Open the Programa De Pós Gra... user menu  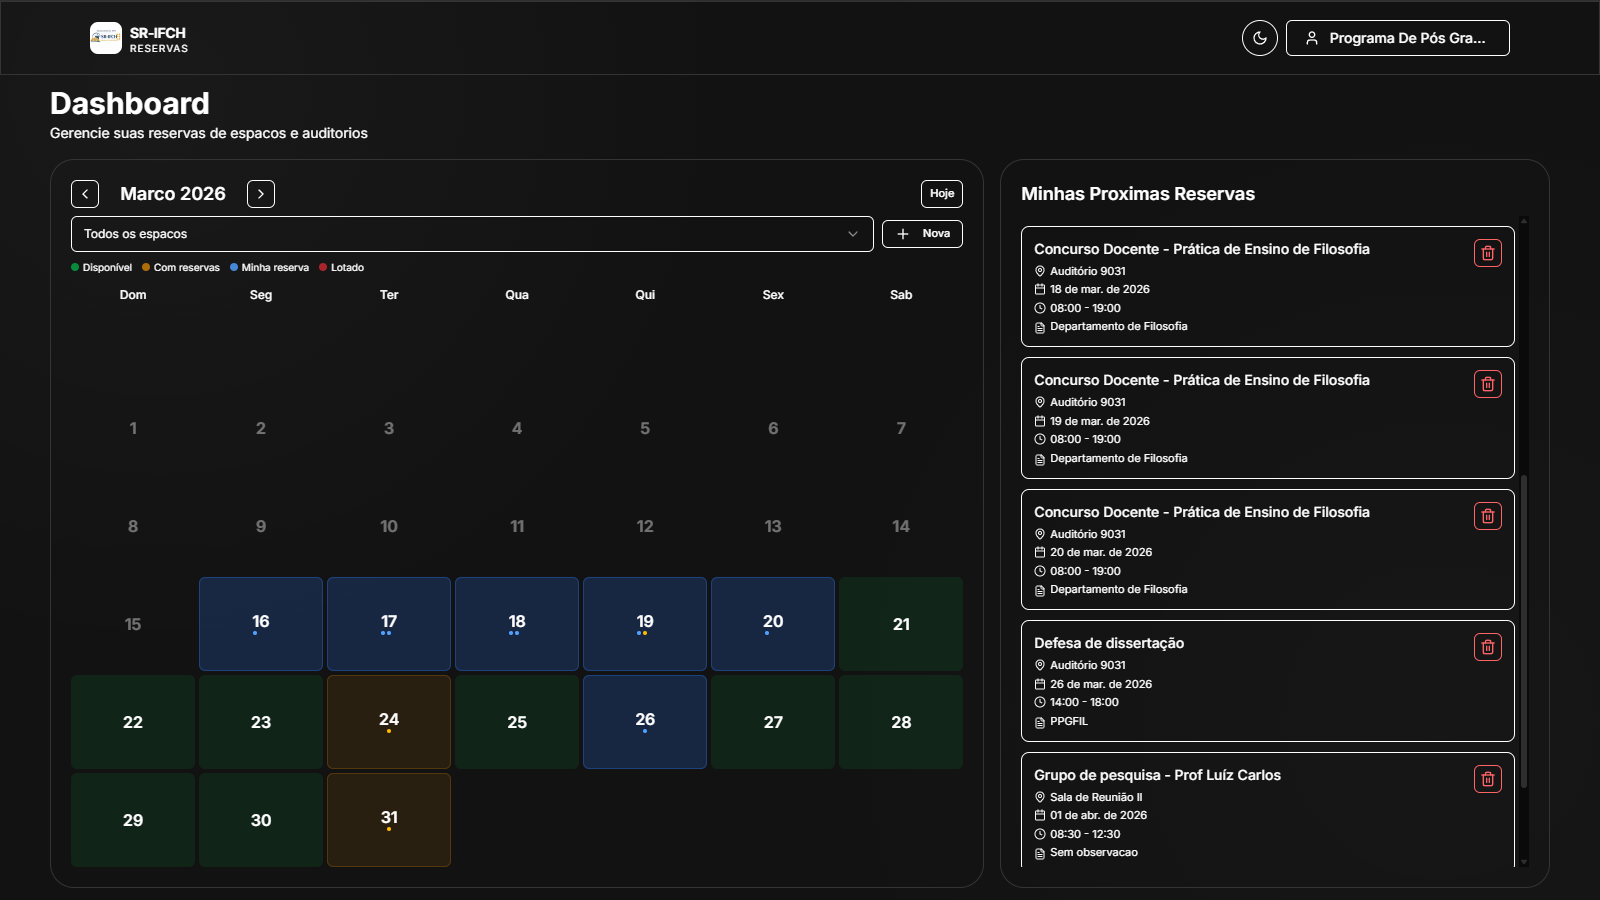pyautogui.click(x=1397, y=38)
